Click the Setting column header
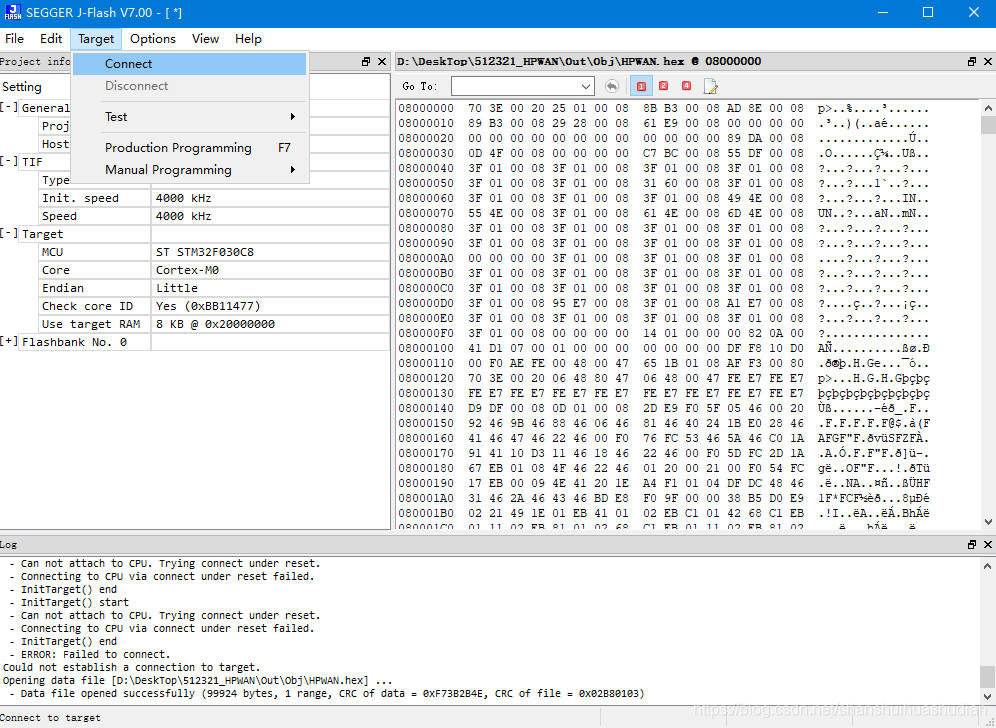This screenshot has width=996, height=728. point(22,86)
